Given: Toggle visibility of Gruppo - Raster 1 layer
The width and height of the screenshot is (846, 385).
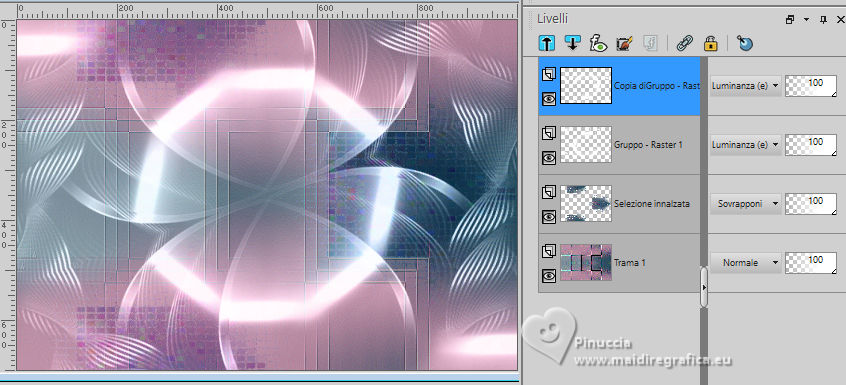Looking at the screenshot, I should tap(549, 157).
